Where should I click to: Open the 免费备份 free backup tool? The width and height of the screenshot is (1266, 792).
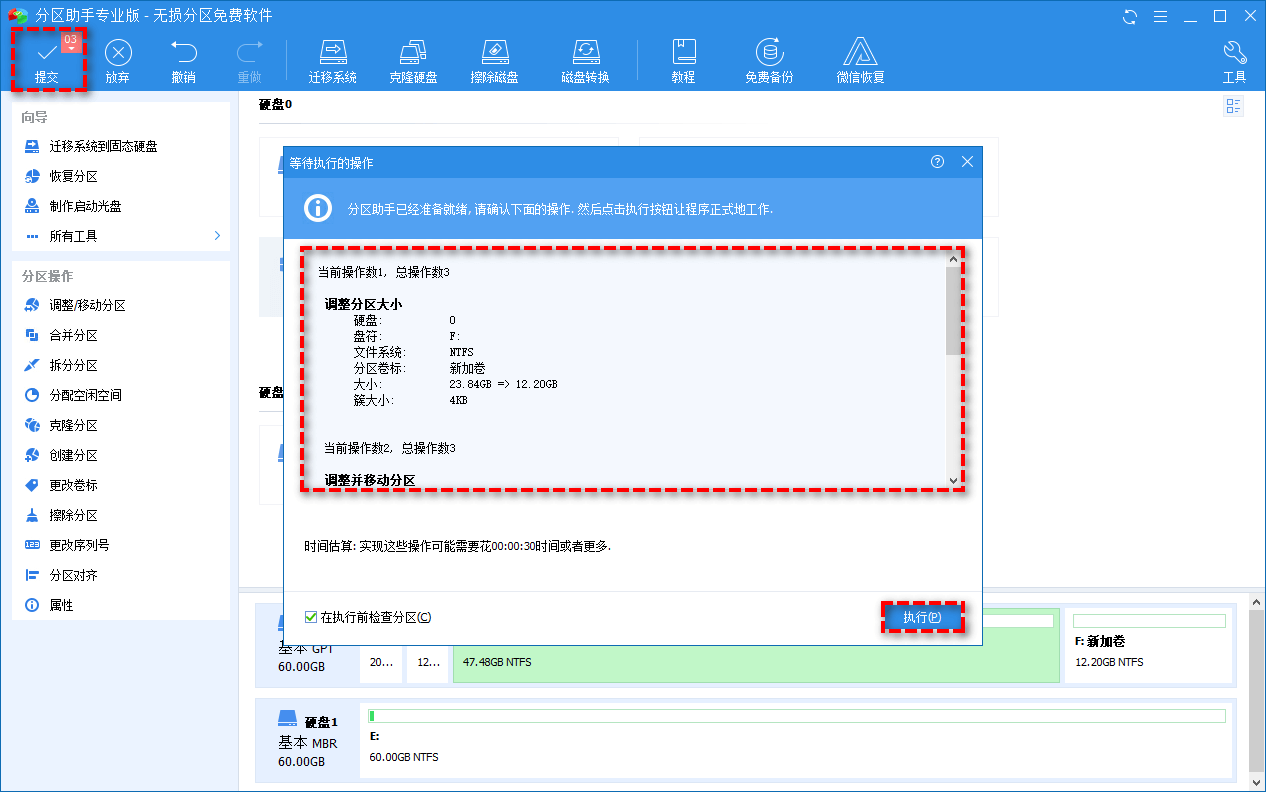click(x=768, y=59)
